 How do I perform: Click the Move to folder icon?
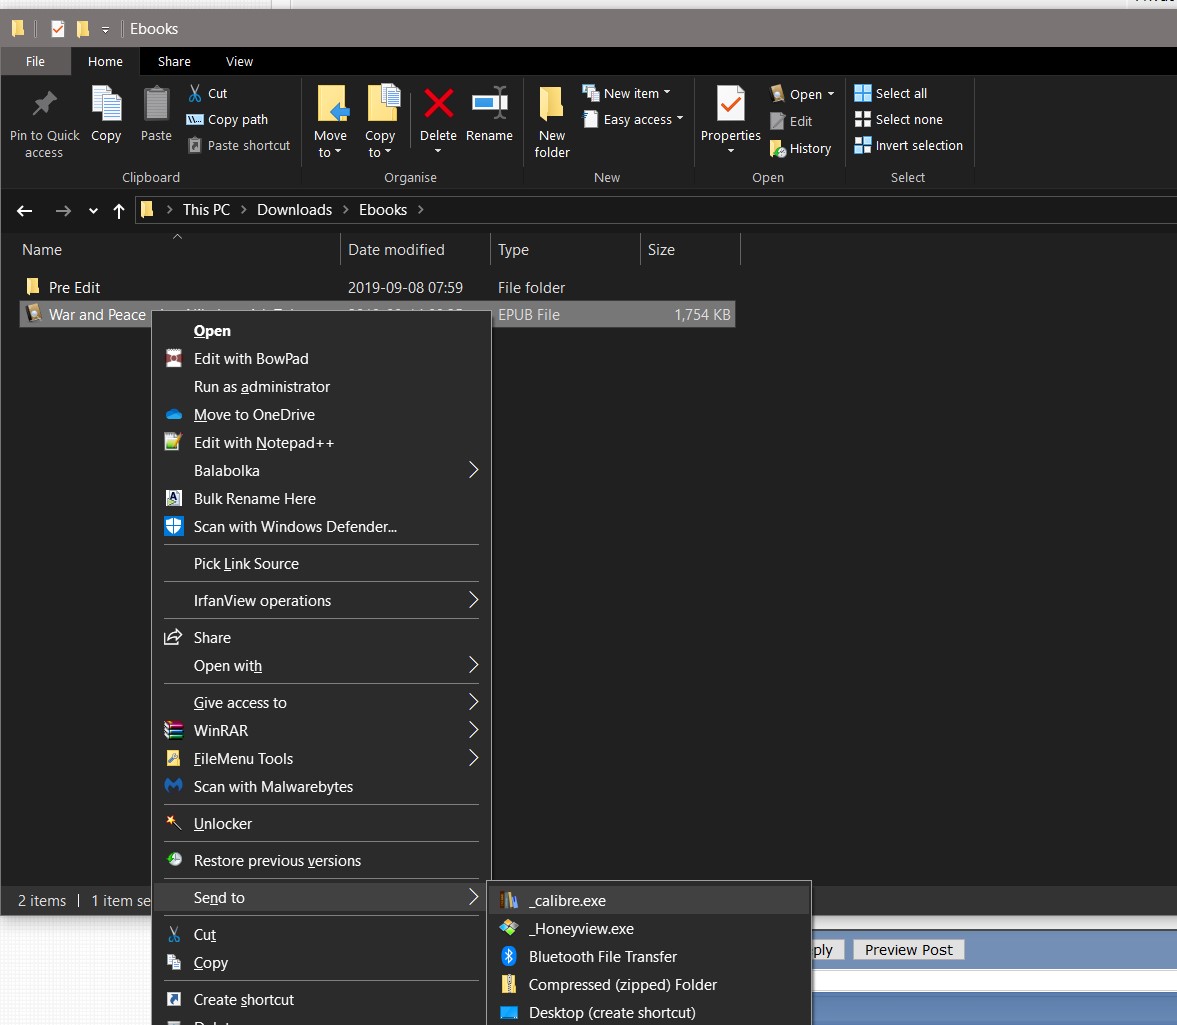331,104
